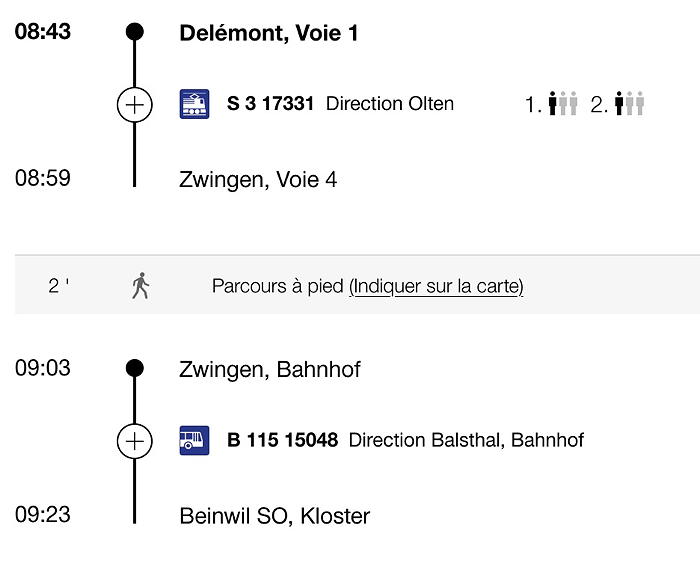Expand intermediate stops for bus B 115
The height and width of the screenshot is (570, 700).
135,440
